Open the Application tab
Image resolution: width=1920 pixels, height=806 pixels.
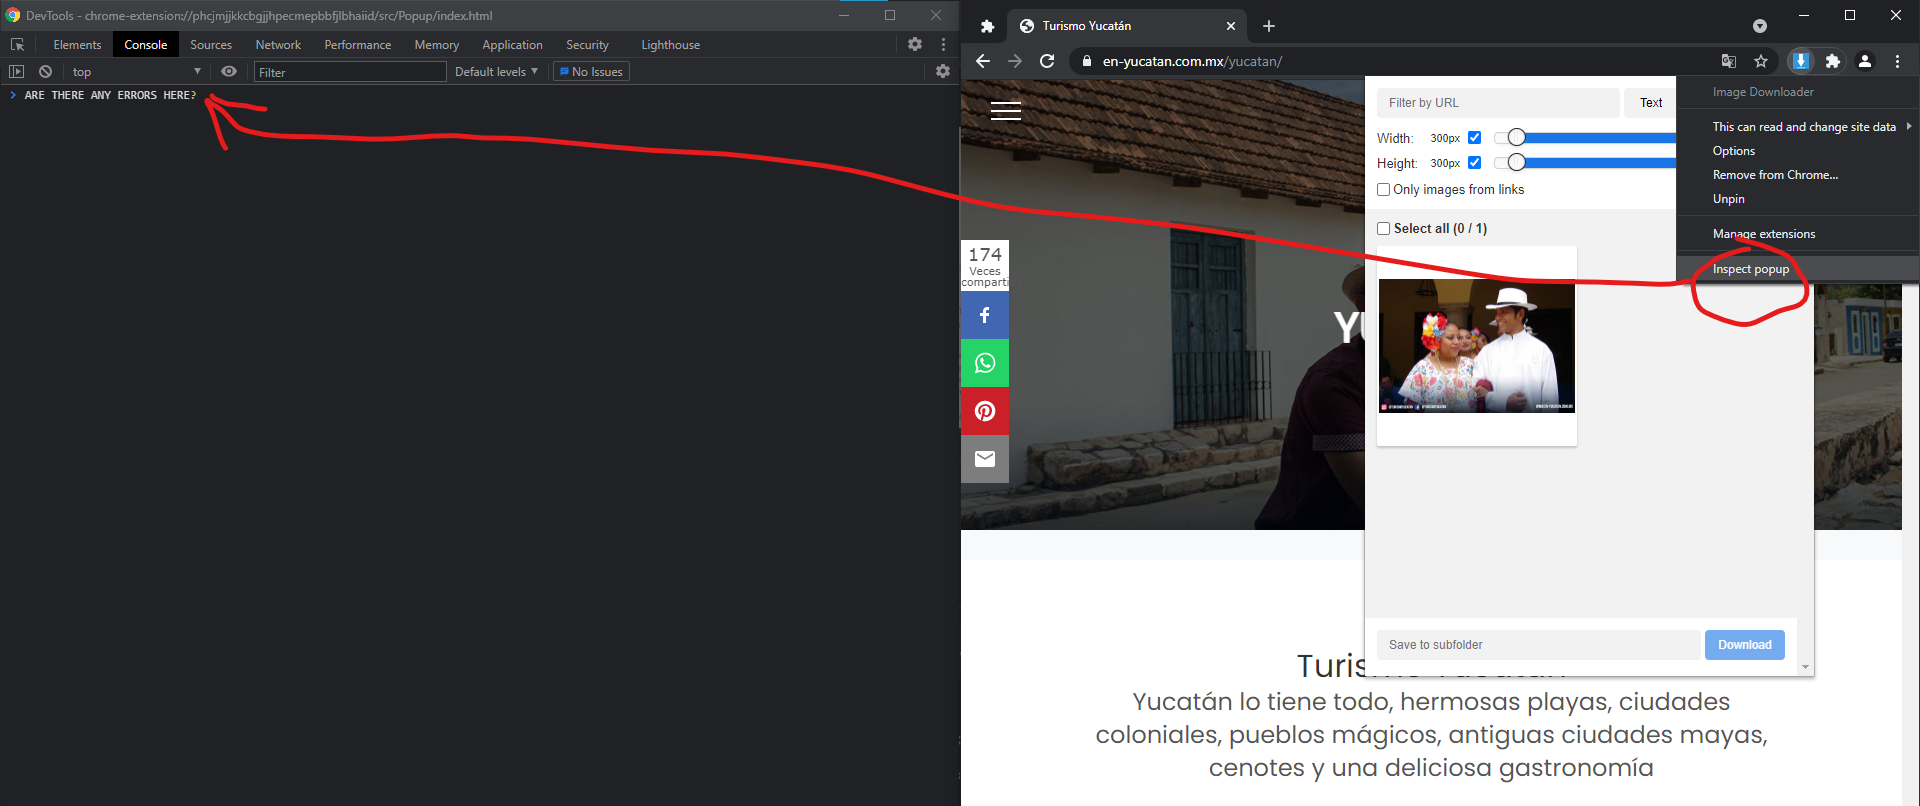point(512,45)
